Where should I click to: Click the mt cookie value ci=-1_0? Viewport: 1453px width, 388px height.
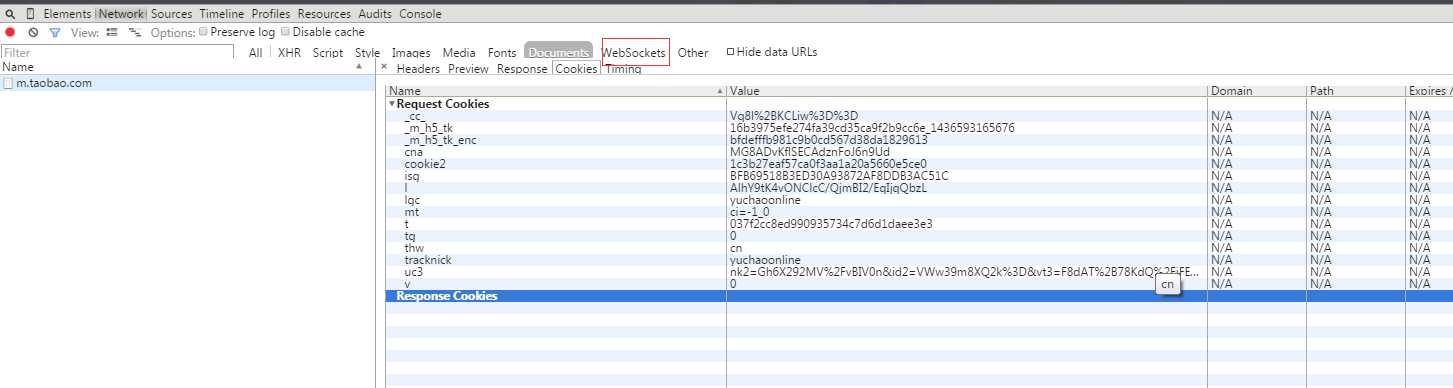(x=750, y=212)
